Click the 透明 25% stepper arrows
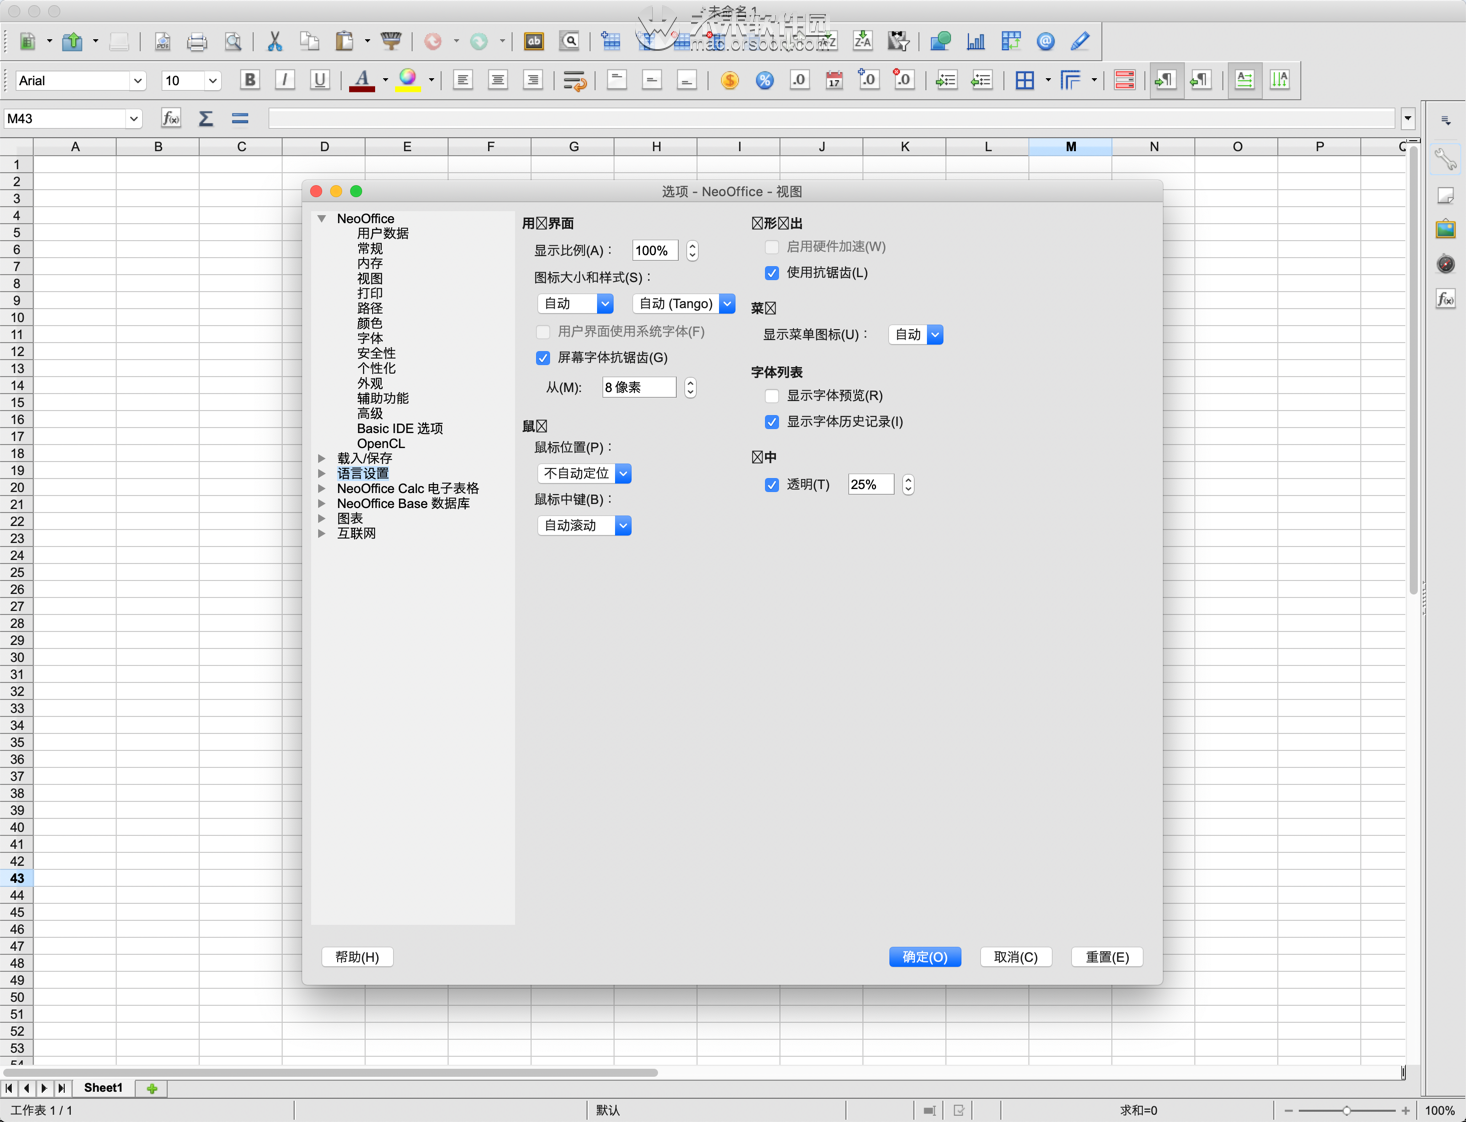 (908, 485)
